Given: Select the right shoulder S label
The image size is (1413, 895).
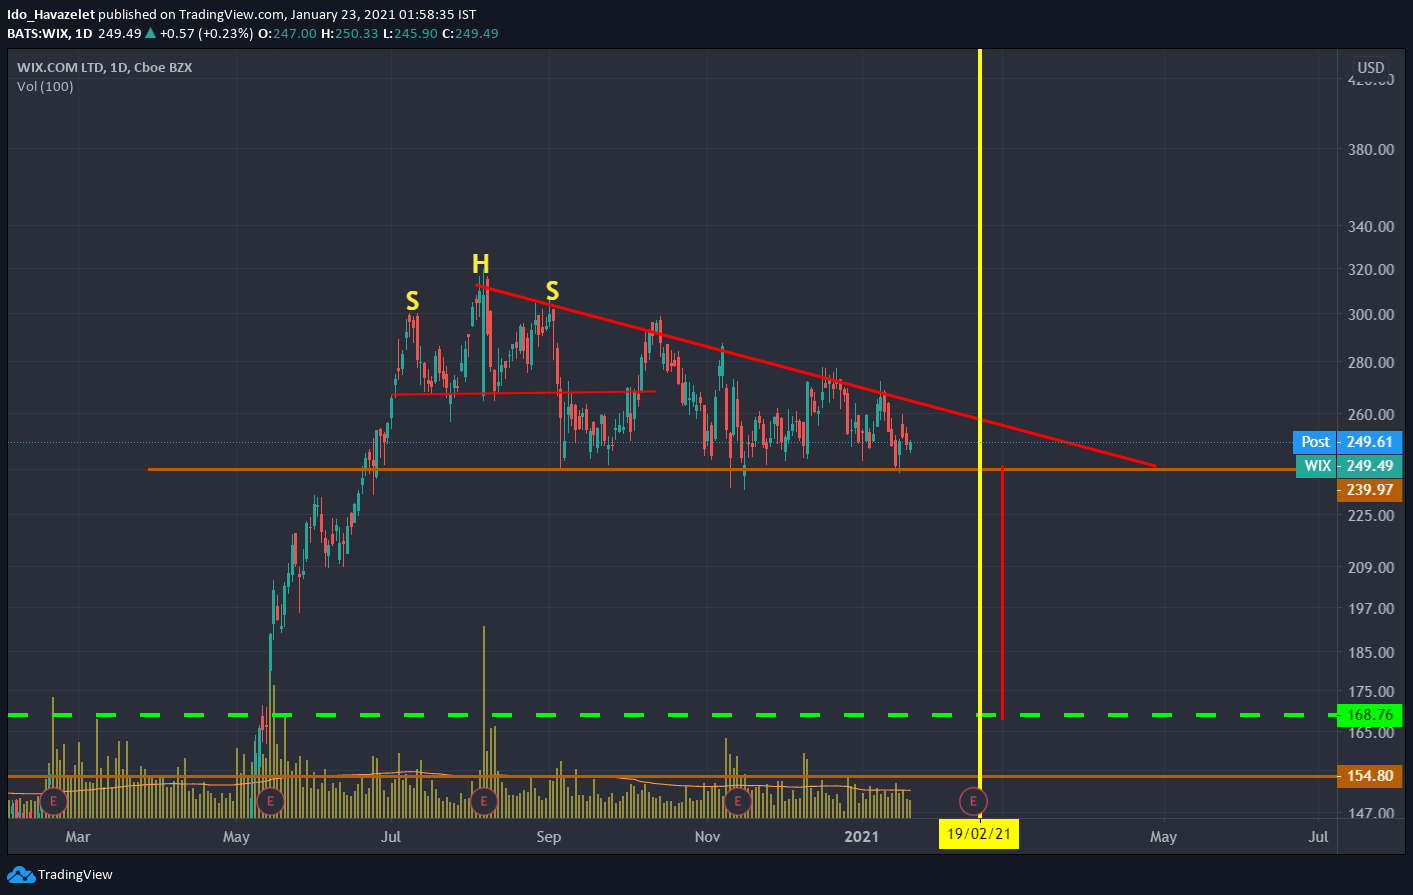Looking at the screenshot, I should coord(552,291).
